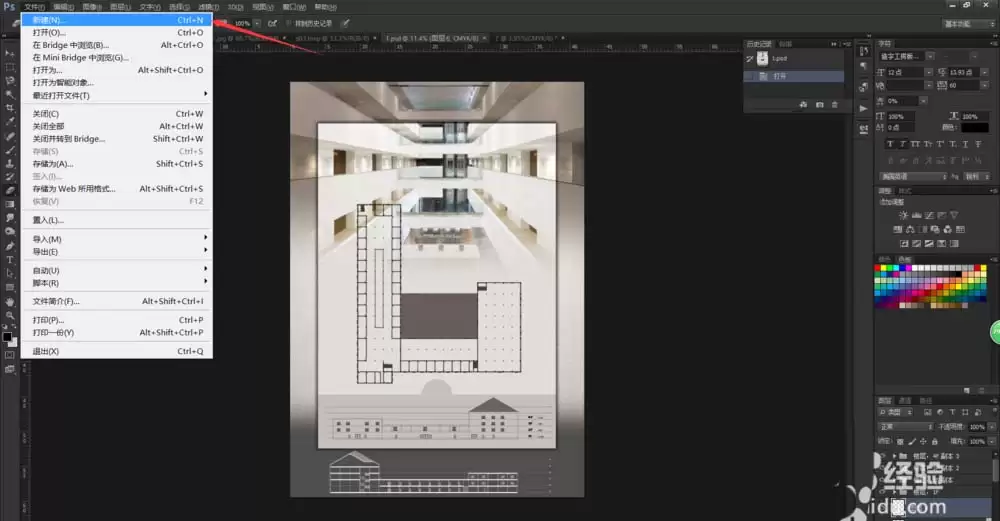
Task: Filter layers by type T icon
Action: click(952, 413)
